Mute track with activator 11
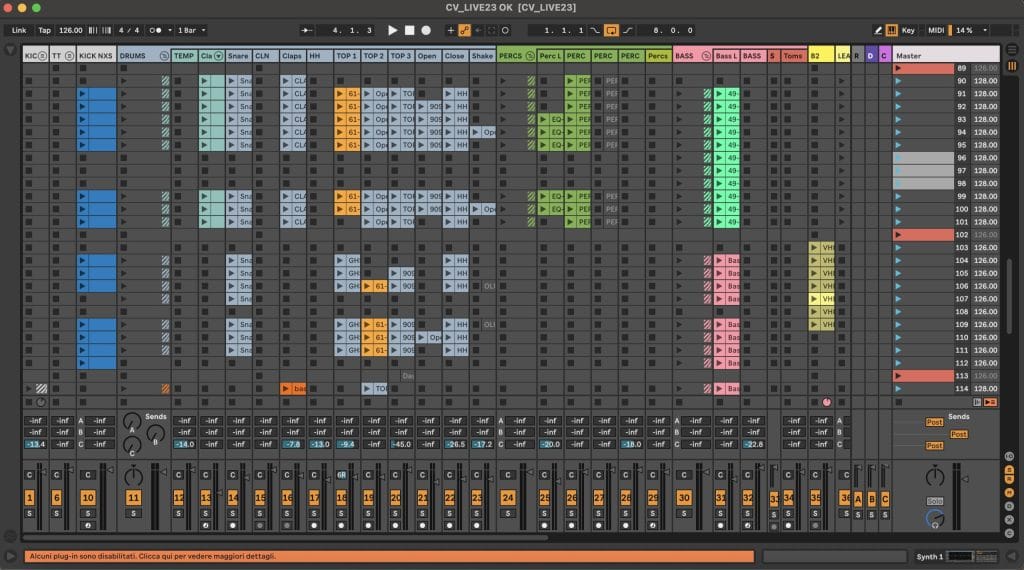Screen dimensions: 1024x570 (133, 498)
